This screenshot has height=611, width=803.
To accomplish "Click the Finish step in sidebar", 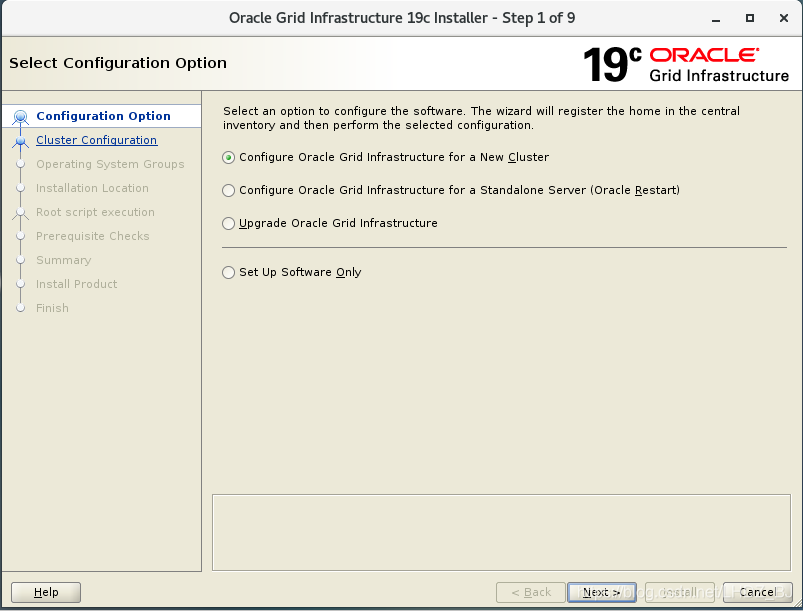I will [x=52, y=308].
